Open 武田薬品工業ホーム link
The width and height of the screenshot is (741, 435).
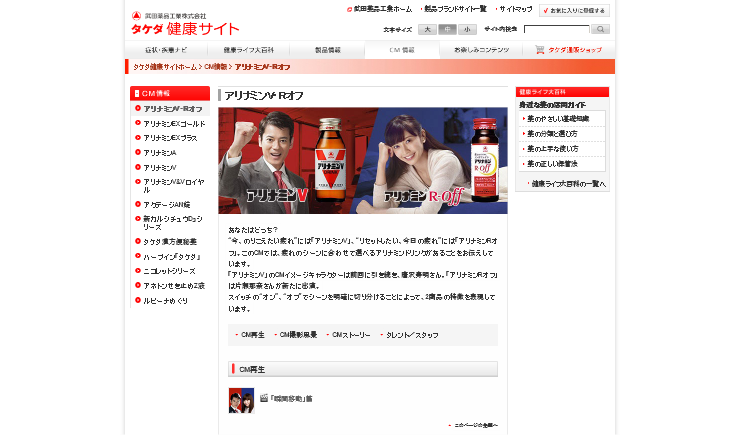click(382, 9)
